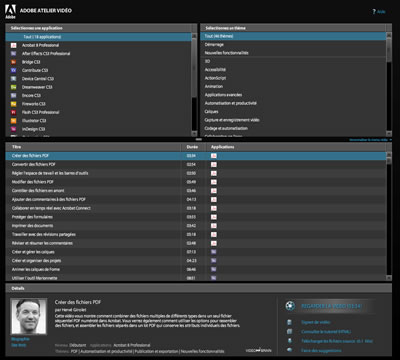
Task: Select Travailler avec des révisions partagées video
Action: coord(196,234)
